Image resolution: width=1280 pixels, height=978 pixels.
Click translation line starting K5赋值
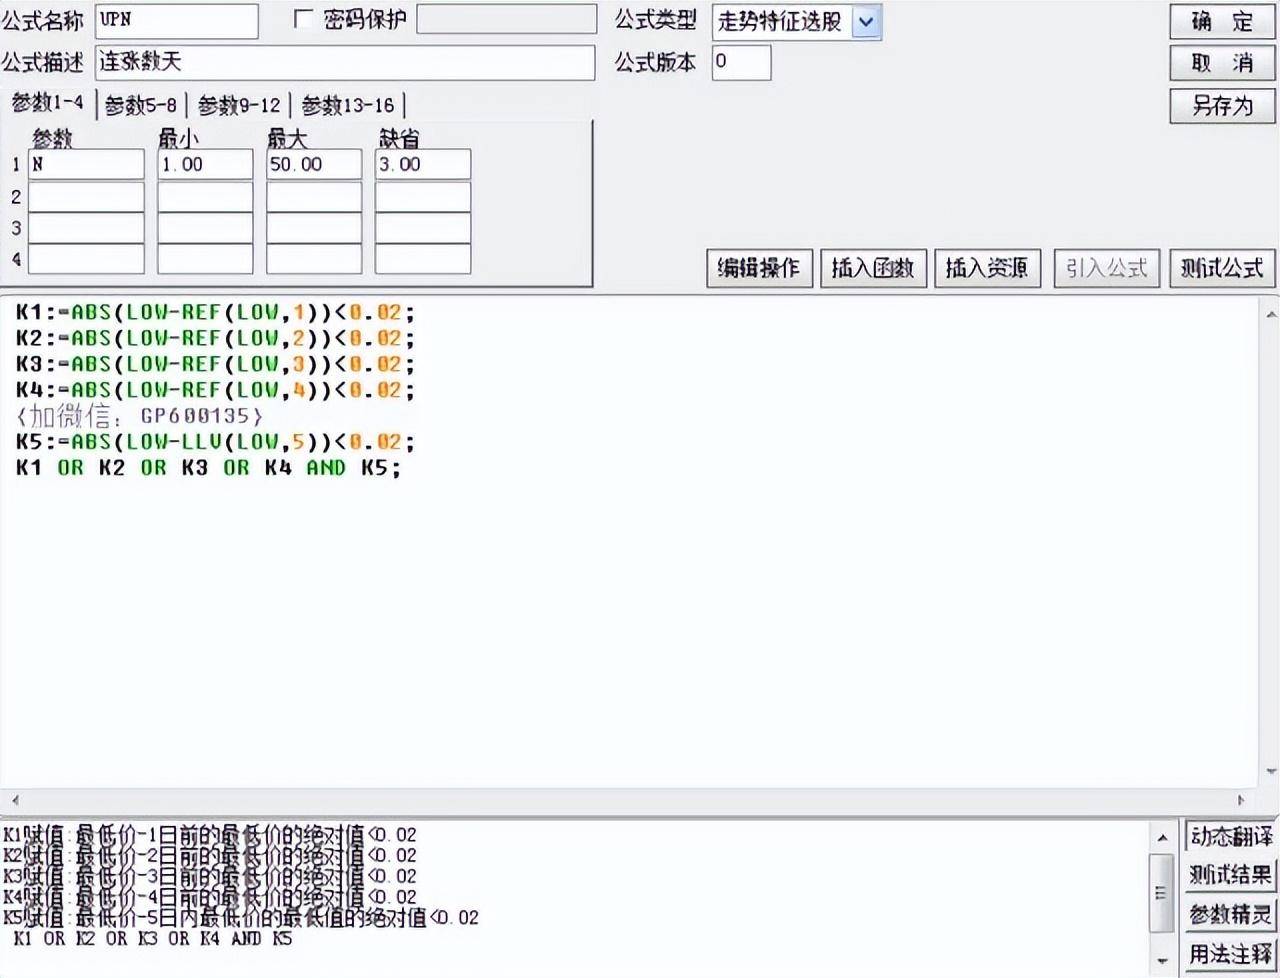(x=240, y=917)
